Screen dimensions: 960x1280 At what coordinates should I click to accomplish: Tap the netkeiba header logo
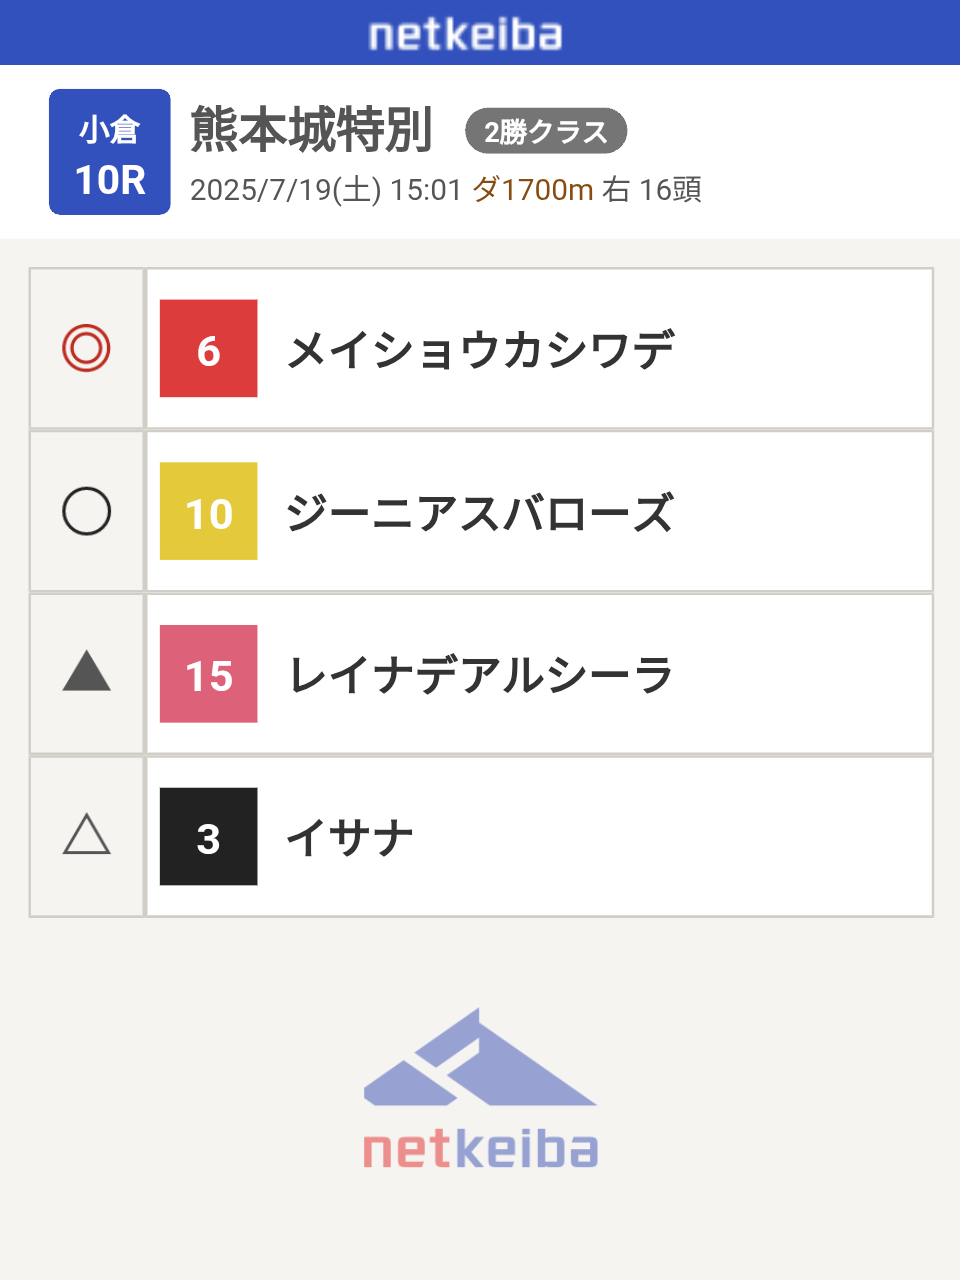tap(465, 34)
